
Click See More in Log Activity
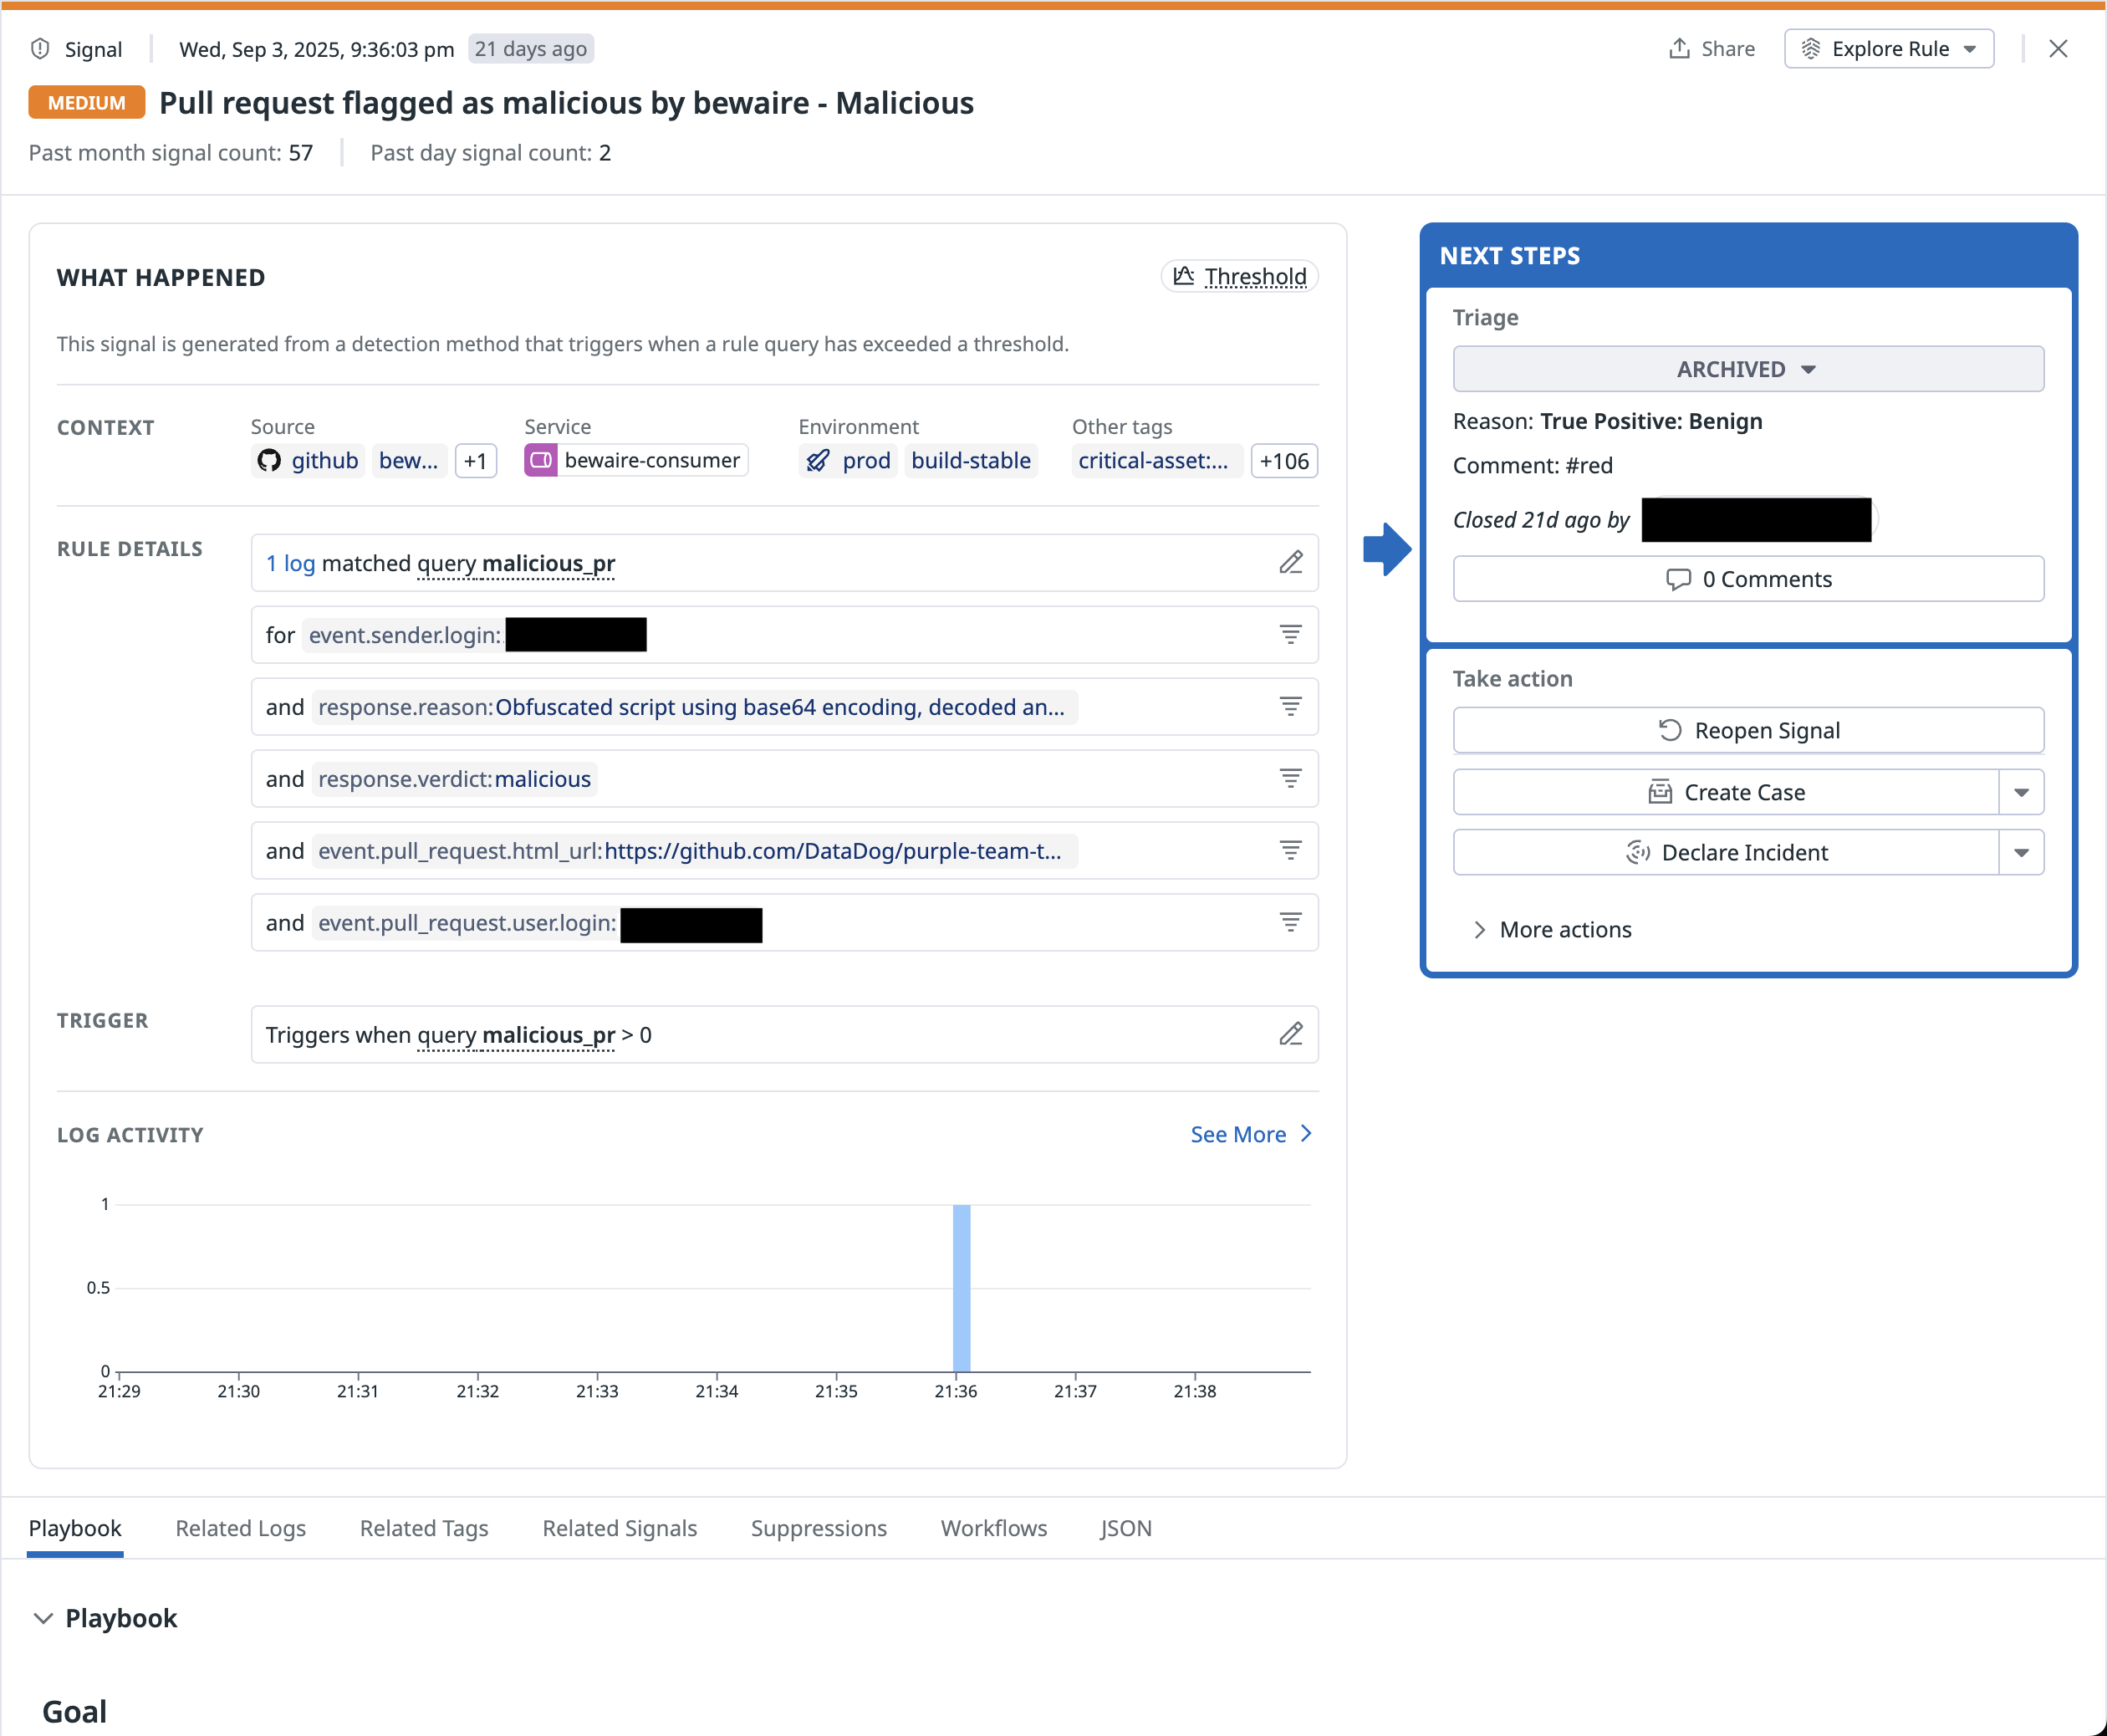tap(1240, 1134)
